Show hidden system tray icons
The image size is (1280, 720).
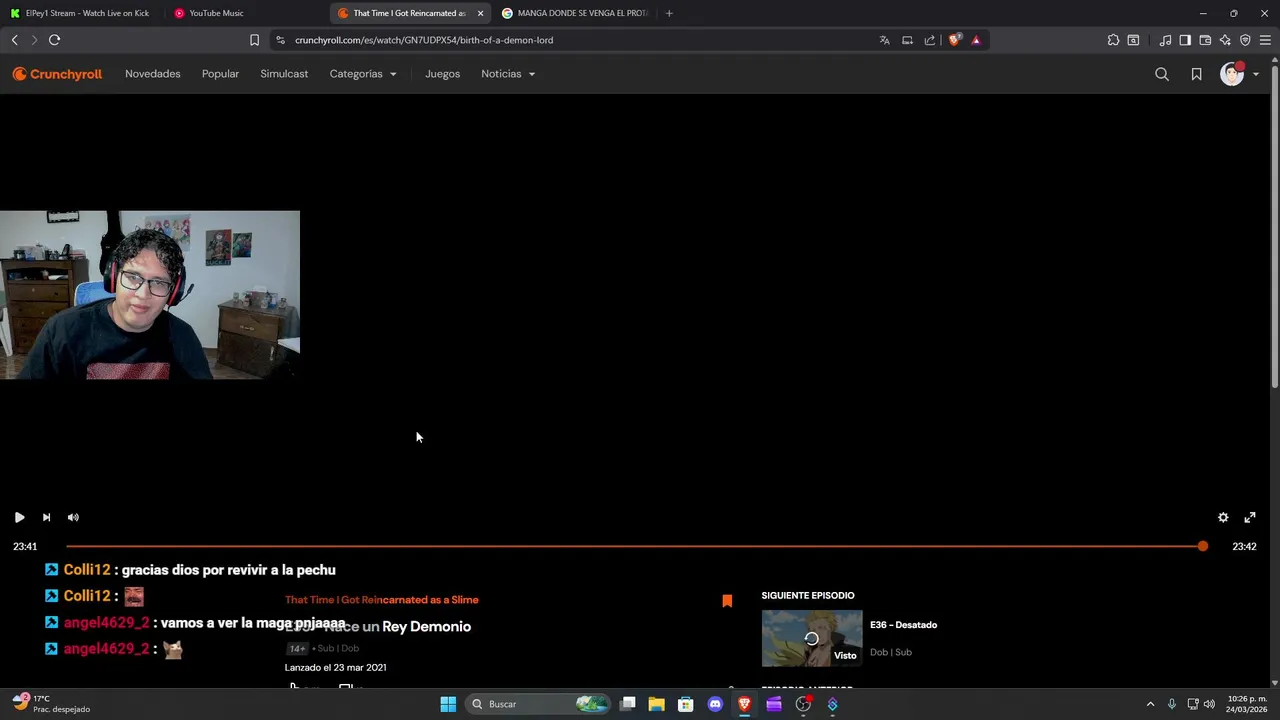[x=1150, y=704]
